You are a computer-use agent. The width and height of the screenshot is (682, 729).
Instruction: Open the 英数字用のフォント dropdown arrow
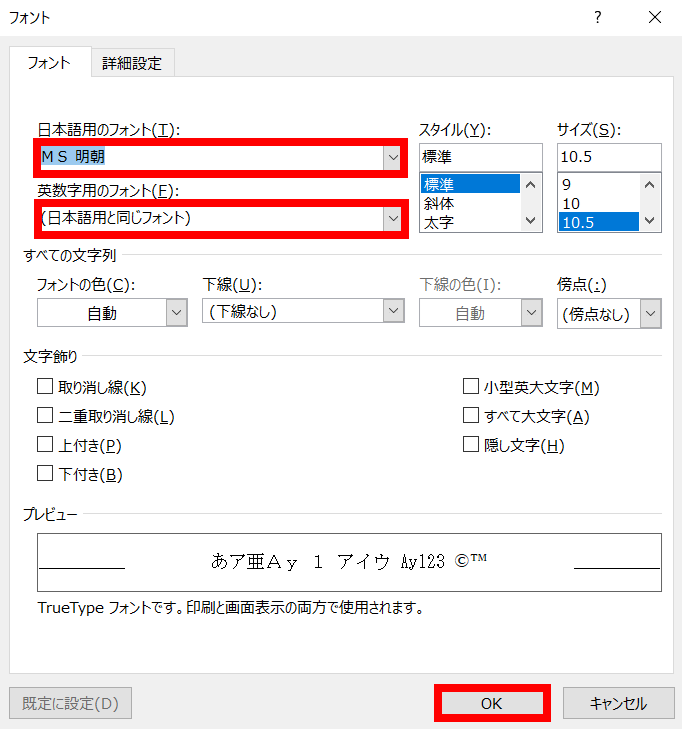393,218
